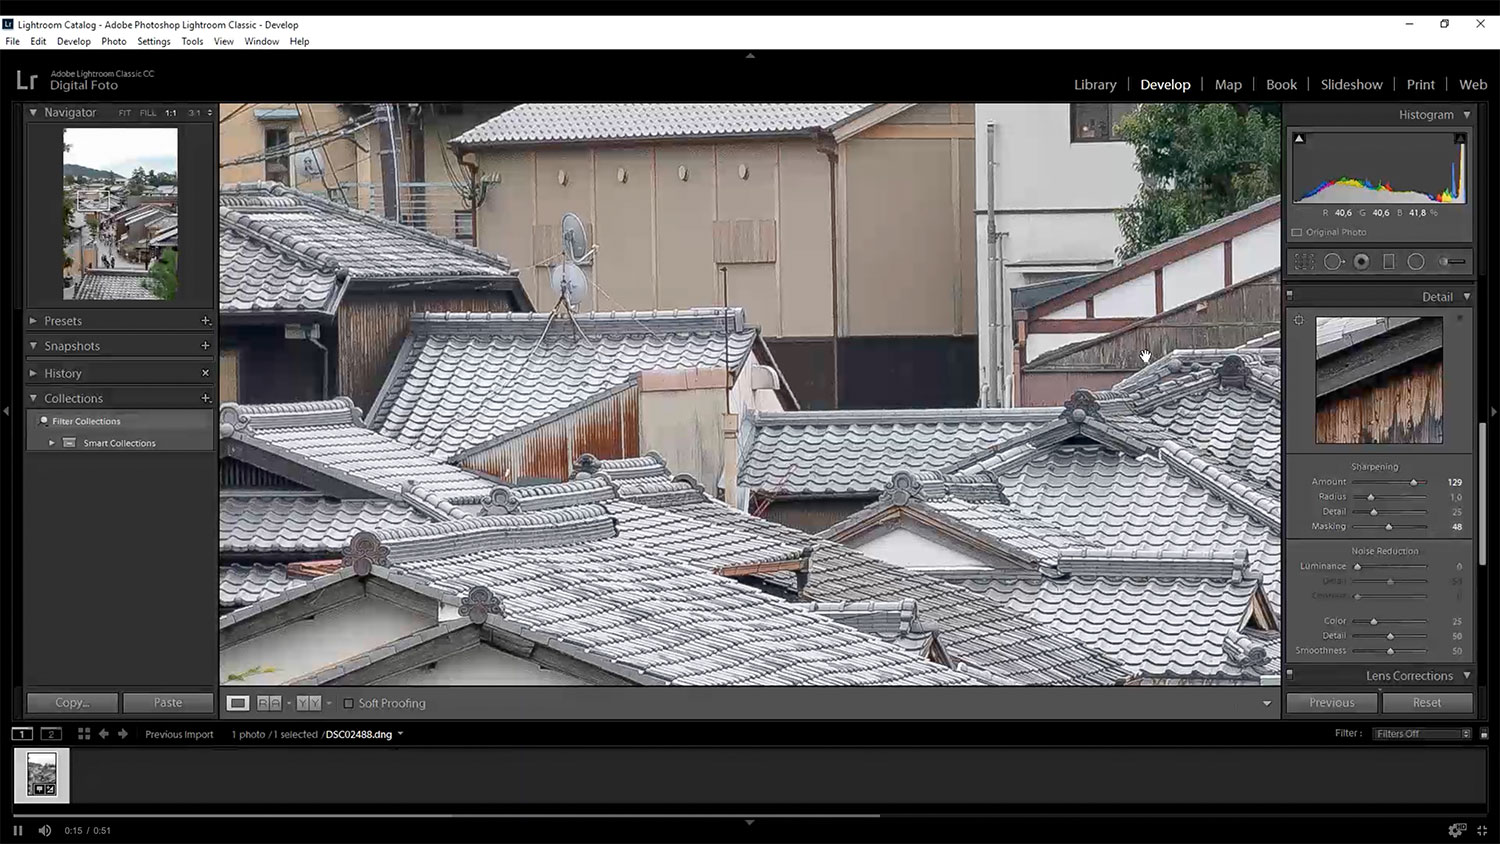Open the Filters Off dropdown
The image size is (1500, 844).
1422,734
